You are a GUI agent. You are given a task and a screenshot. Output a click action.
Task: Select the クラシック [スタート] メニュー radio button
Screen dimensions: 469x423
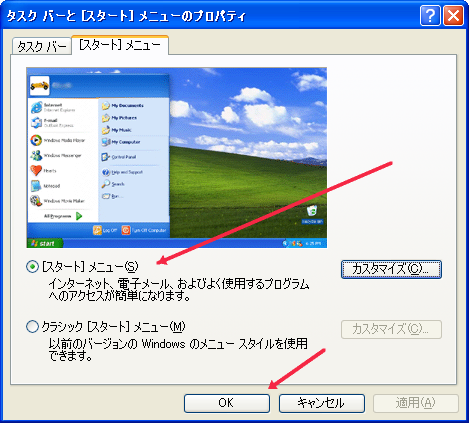coord(32,327)
